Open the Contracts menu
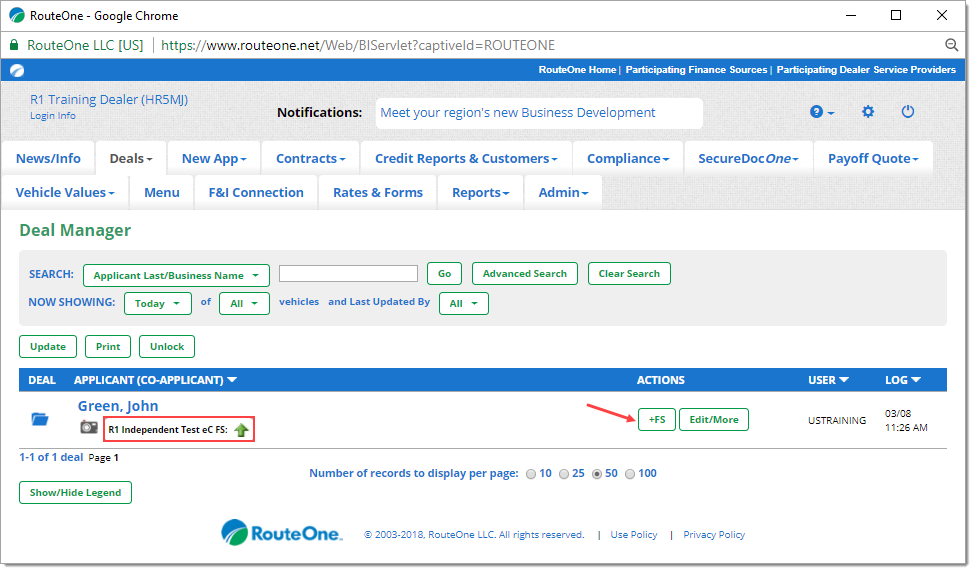Viewport: 973px width, 571px height. point(310,158)
